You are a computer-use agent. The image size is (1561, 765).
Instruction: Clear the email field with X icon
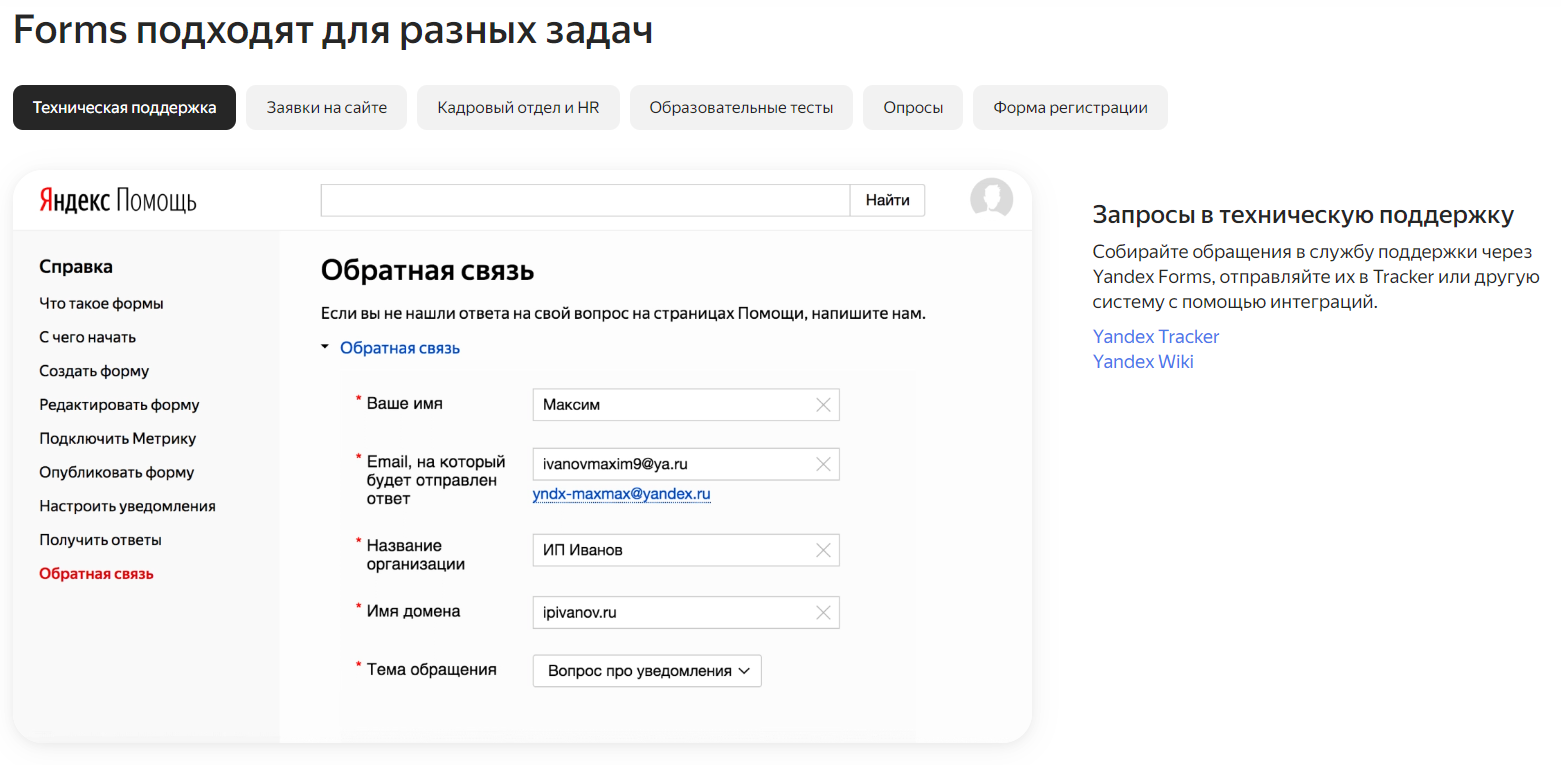tap(823, 464)
